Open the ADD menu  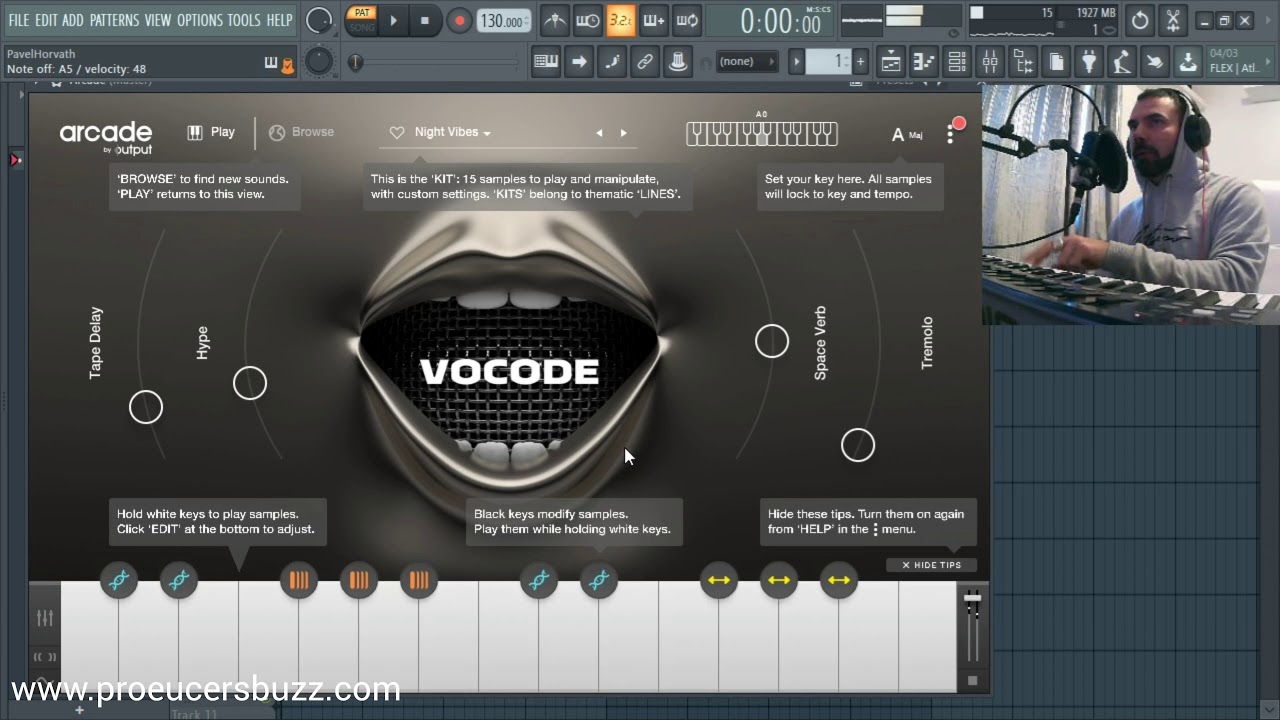point(73,20)
